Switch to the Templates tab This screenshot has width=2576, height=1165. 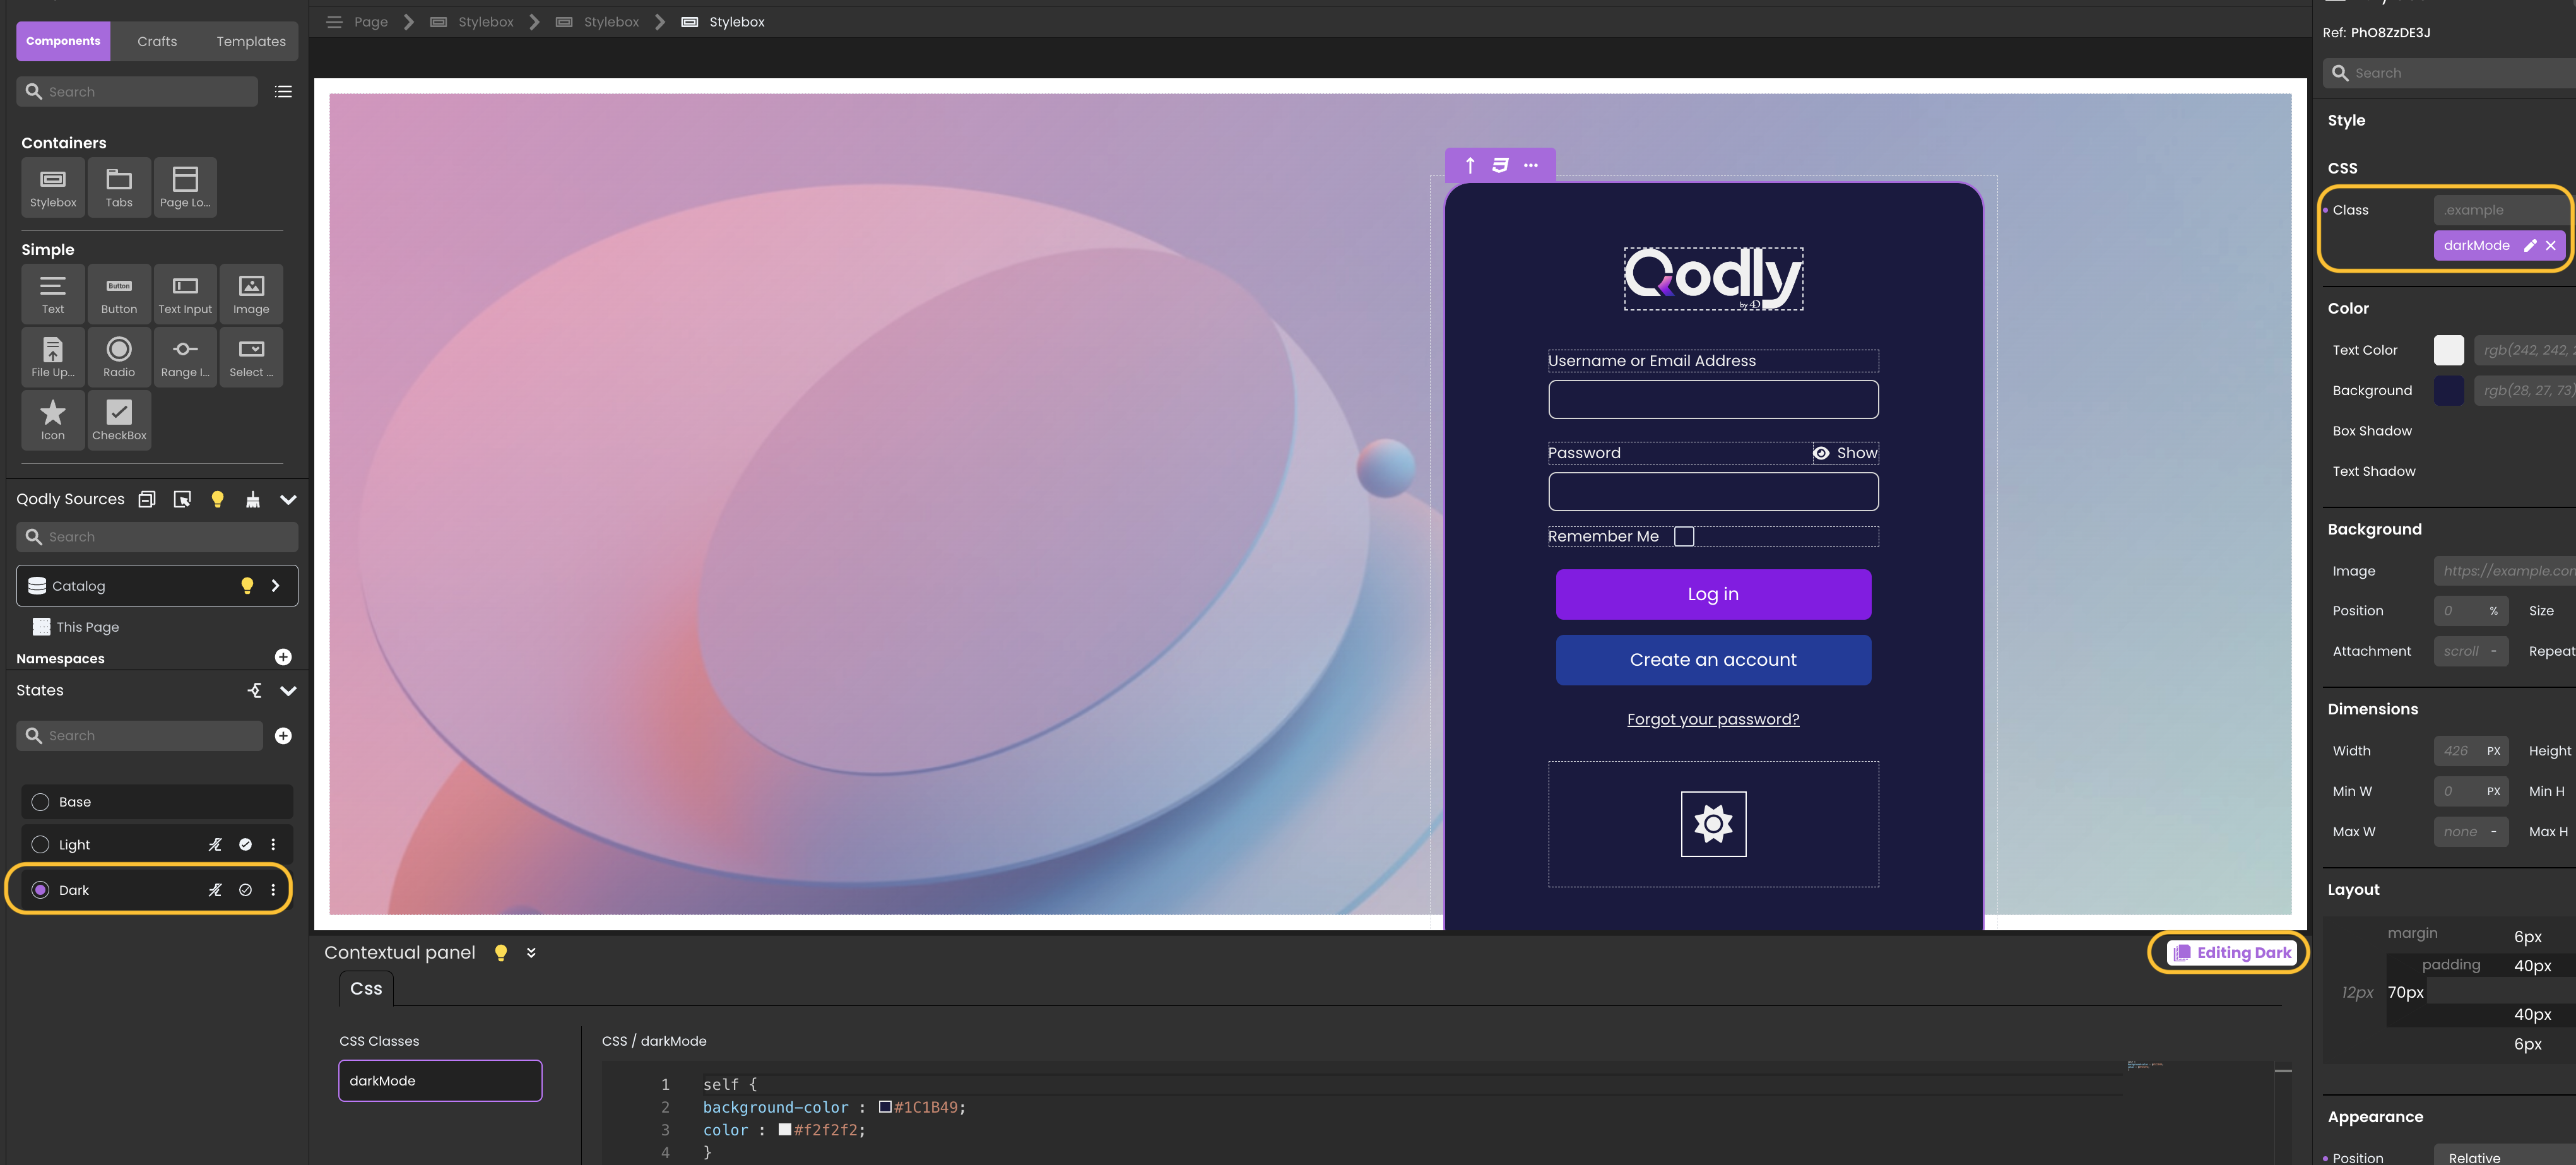pos(251,41)
